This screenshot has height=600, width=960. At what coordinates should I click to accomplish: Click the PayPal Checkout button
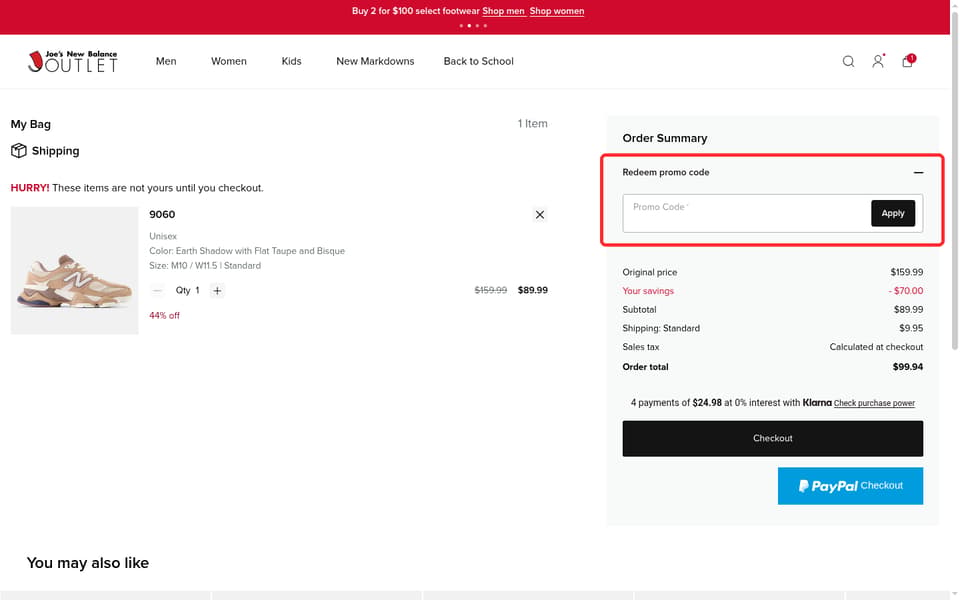(x=850, y=486)
